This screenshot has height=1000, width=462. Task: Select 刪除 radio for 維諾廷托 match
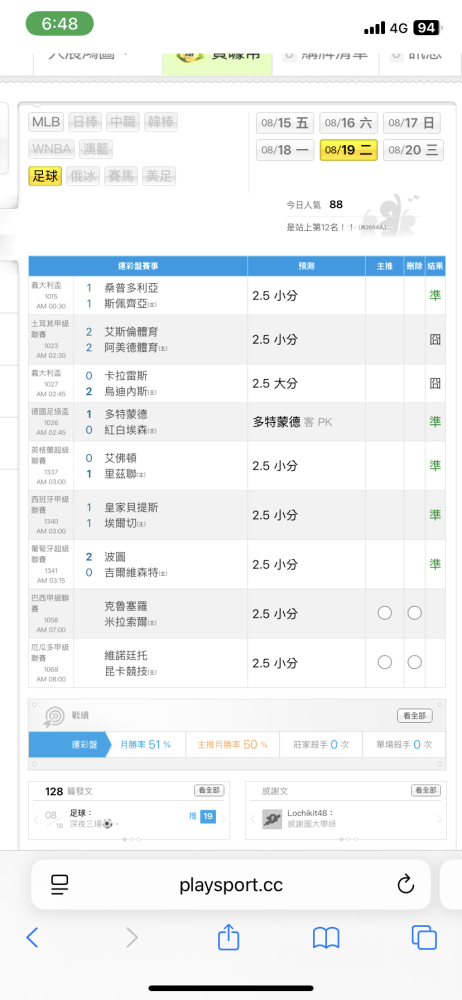click(x=415, y=662)
